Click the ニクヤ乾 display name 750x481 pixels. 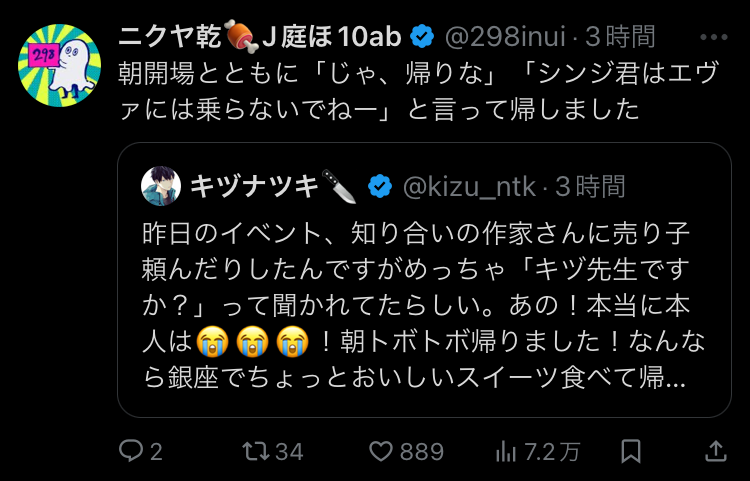coord(261,38)
